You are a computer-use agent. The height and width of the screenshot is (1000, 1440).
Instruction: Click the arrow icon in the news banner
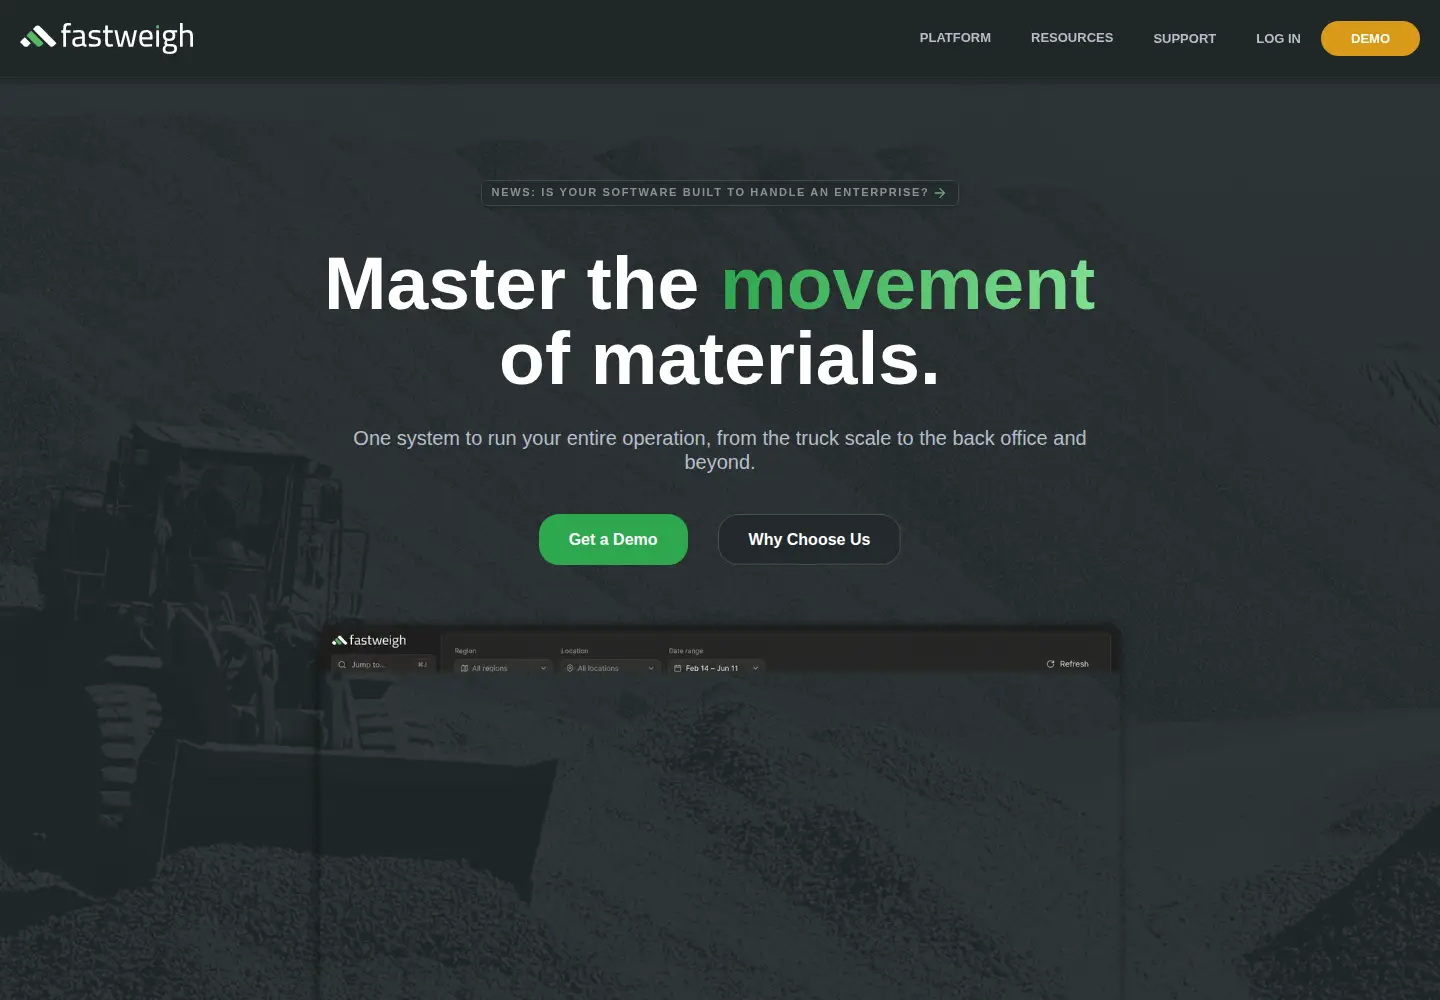940,193
